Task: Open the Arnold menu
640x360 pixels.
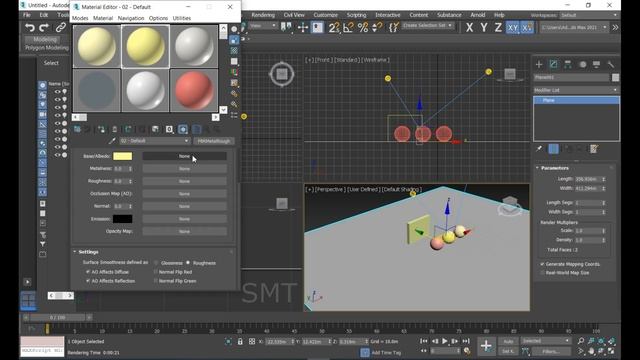Action: pos(478,15)
